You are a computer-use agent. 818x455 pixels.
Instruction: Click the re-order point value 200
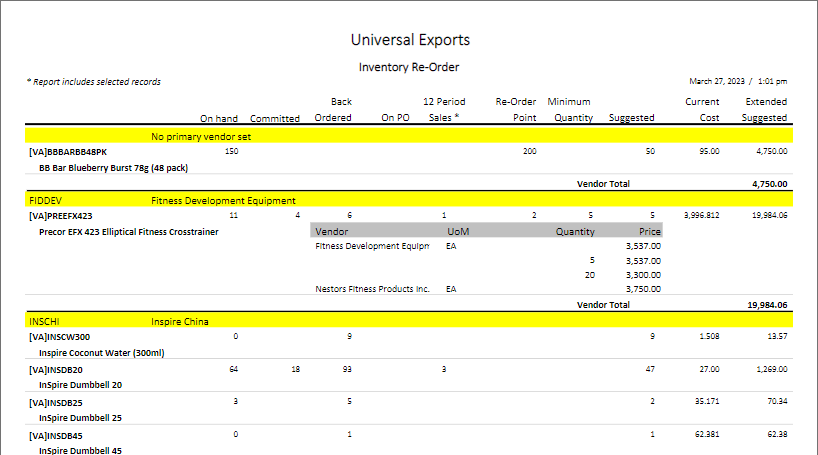530,151
